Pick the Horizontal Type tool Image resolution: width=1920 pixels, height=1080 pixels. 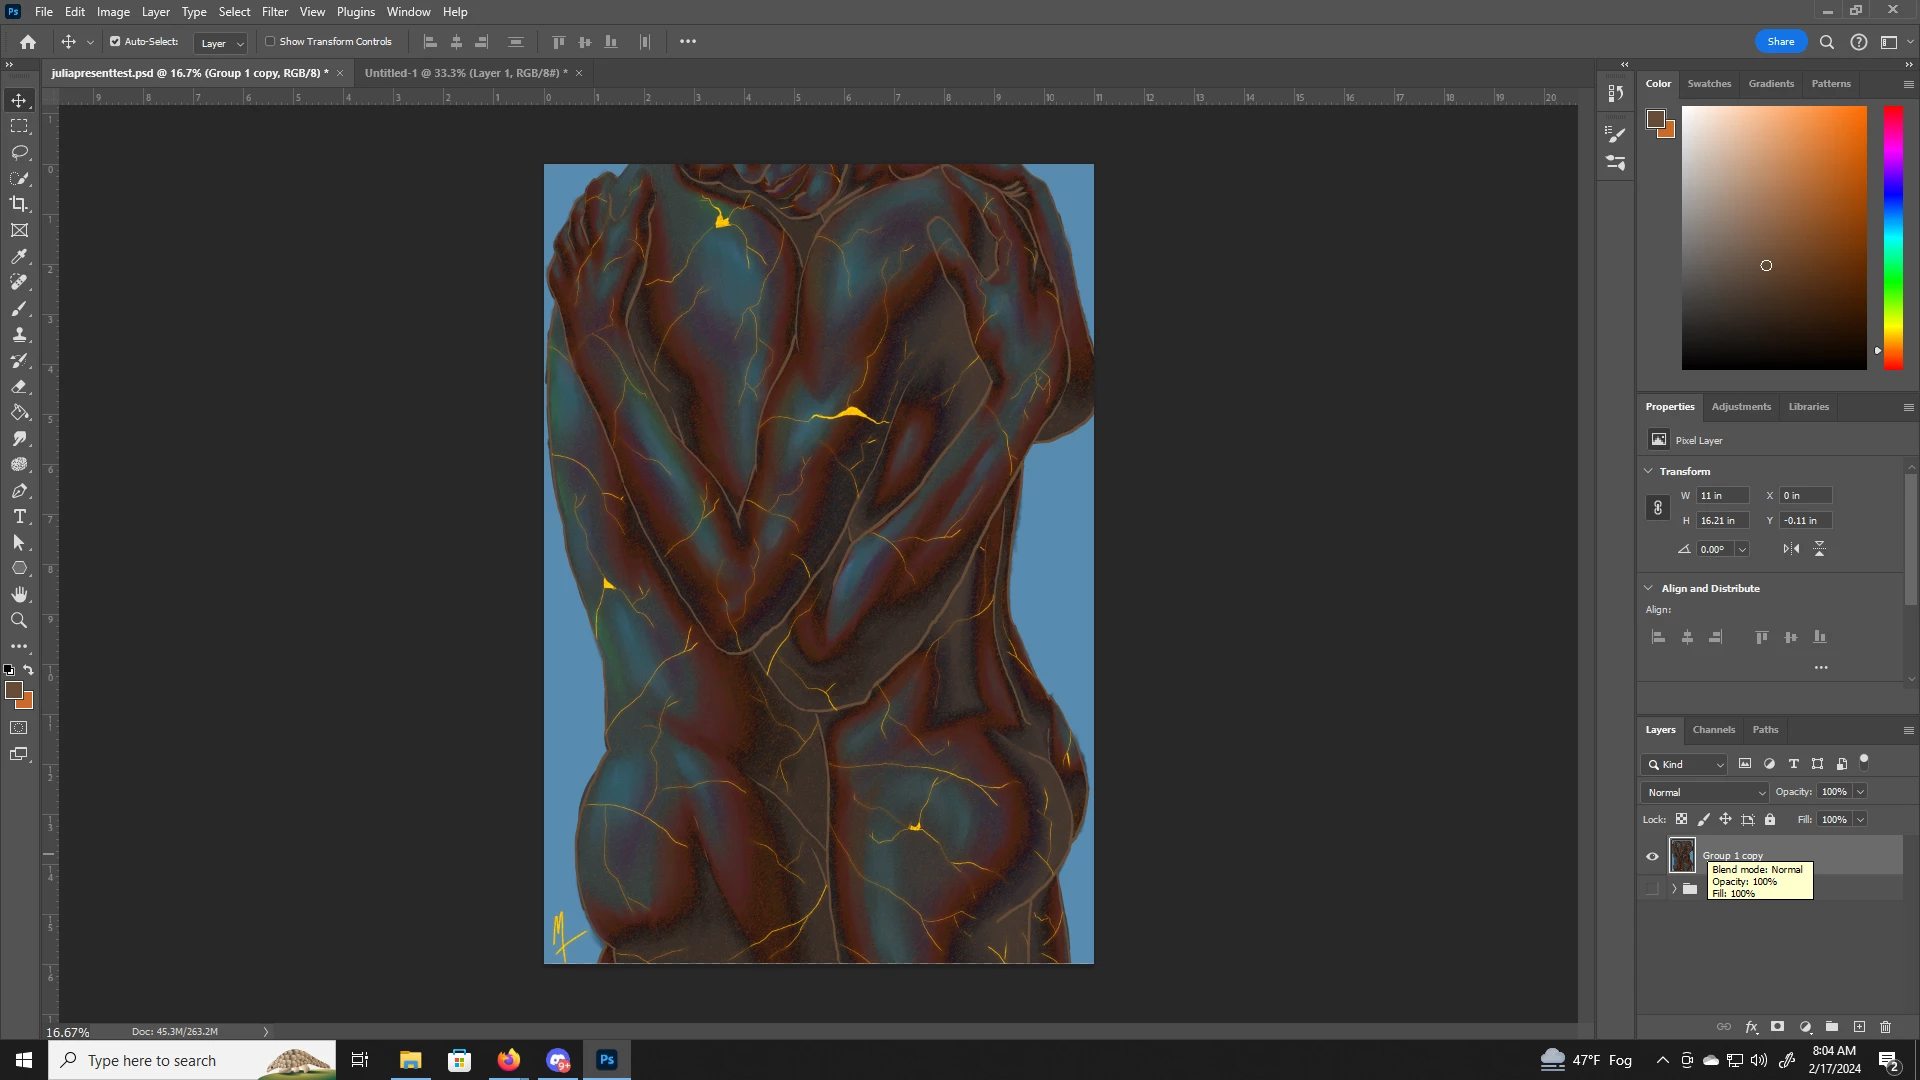[19, 517]
